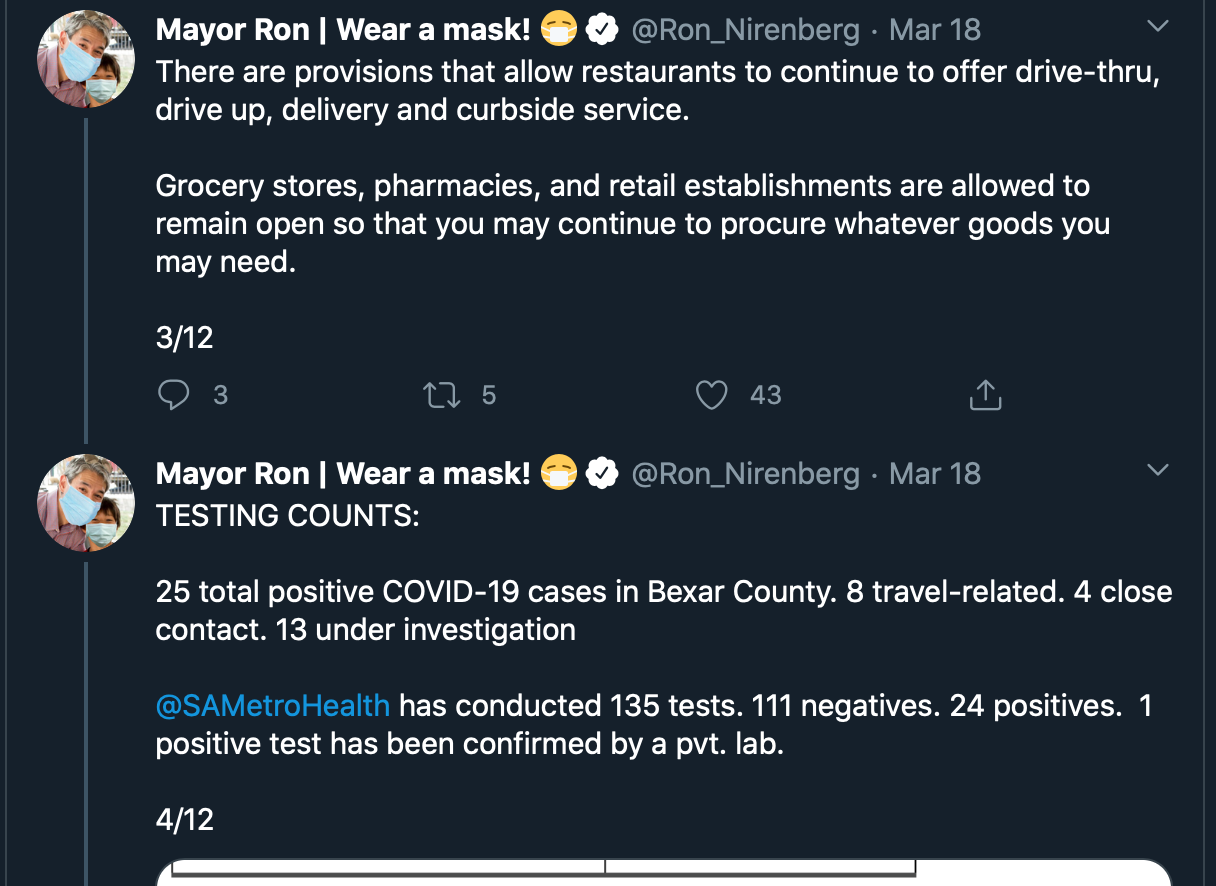Screen dimensions: 1216x886
Task: Open the first tweet's options chevron
Action: [x=1157, y=27]
